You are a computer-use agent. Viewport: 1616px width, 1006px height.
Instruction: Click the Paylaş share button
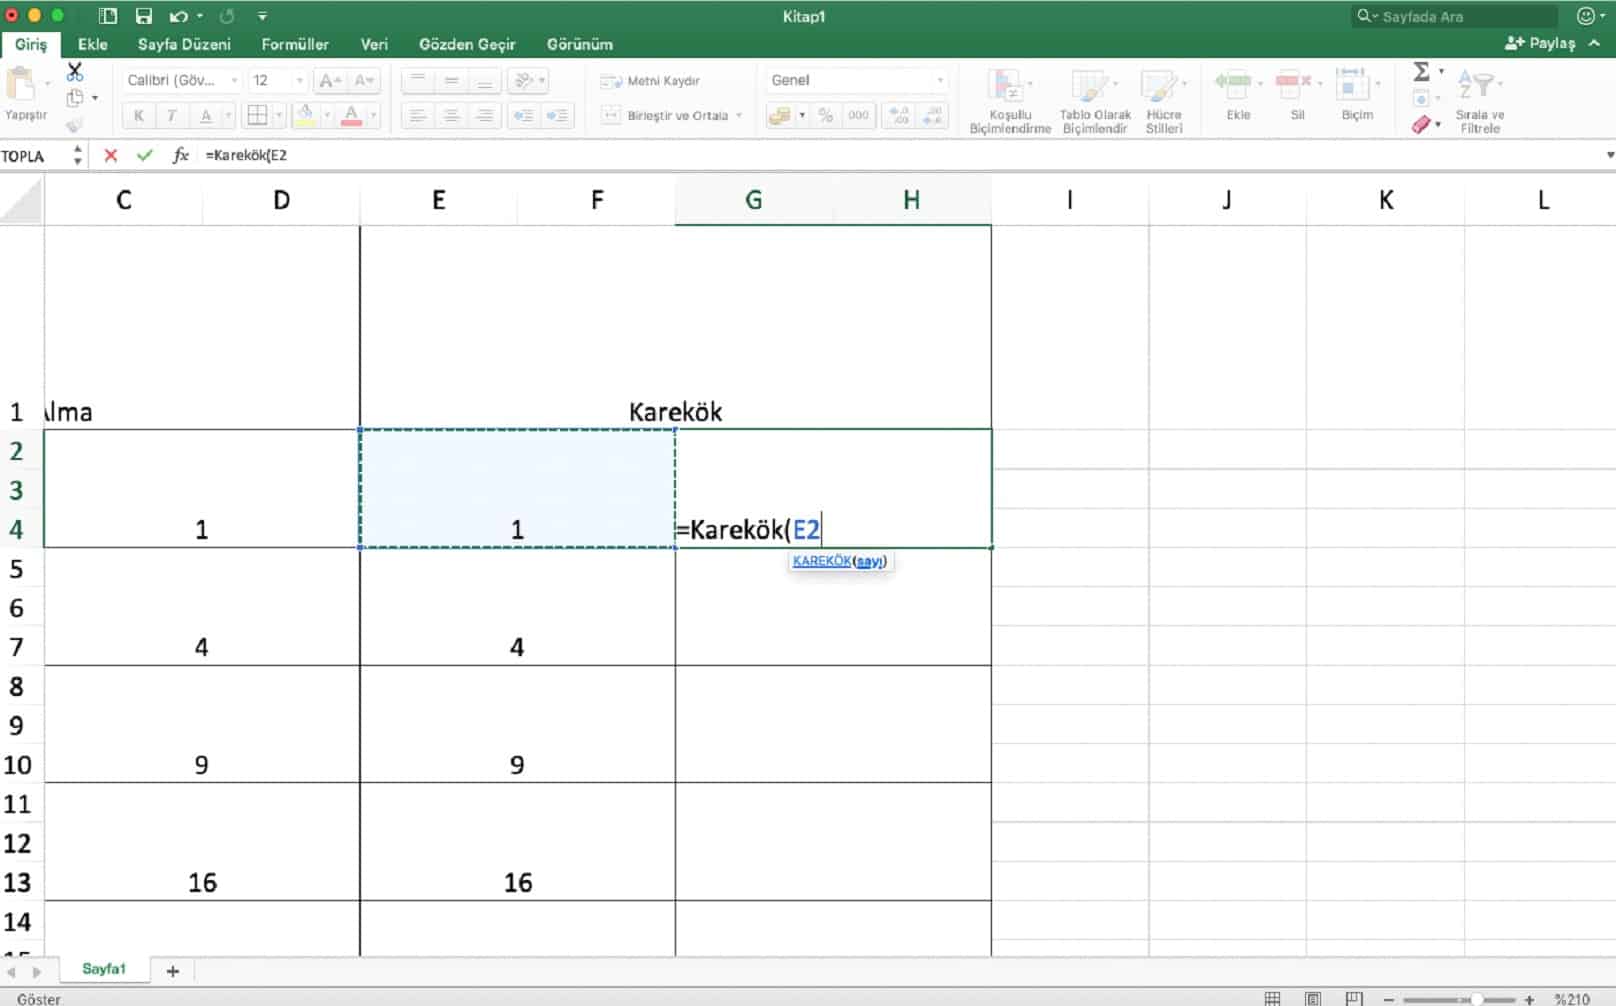tap(1541, 43)
